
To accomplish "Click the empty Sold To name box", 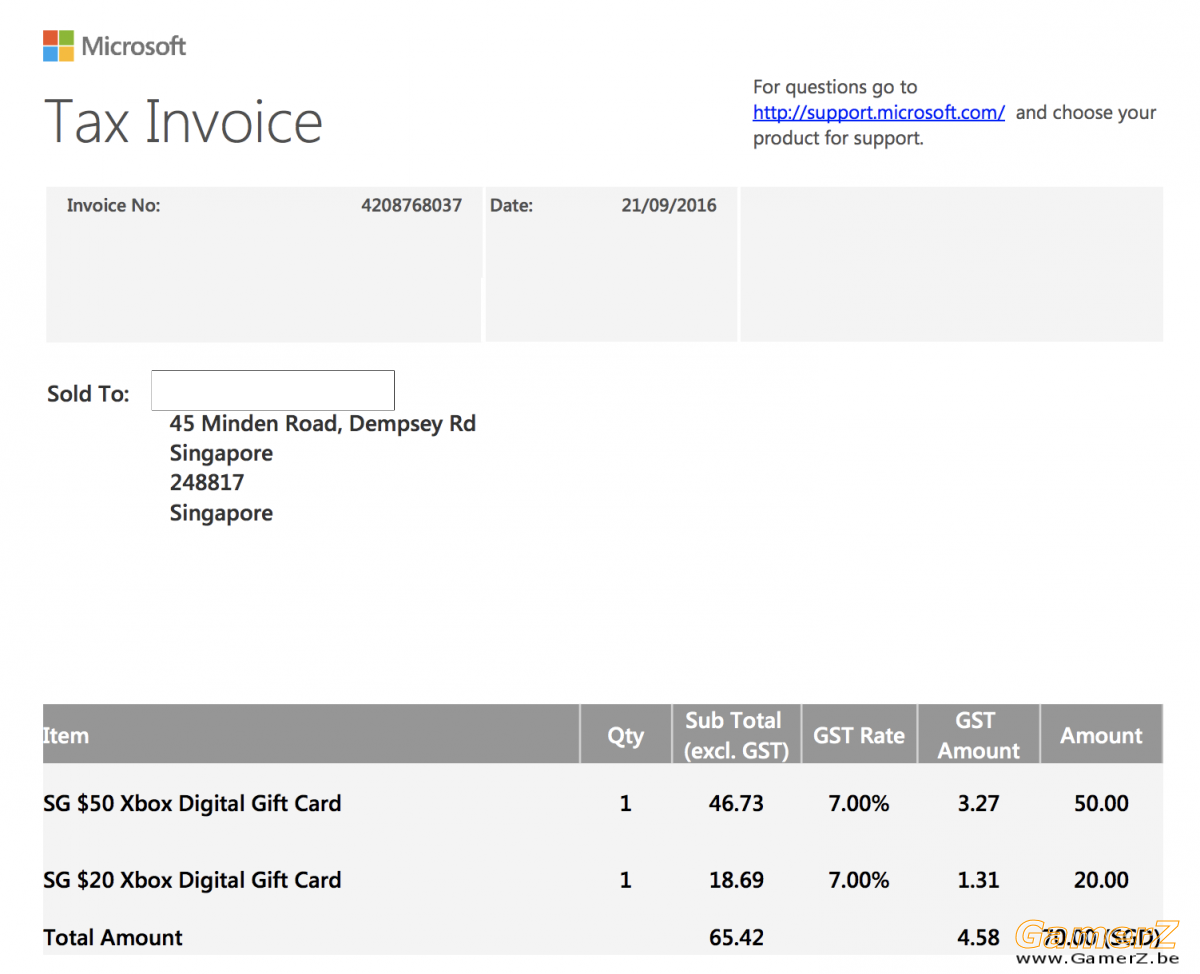I will [273, 390].
